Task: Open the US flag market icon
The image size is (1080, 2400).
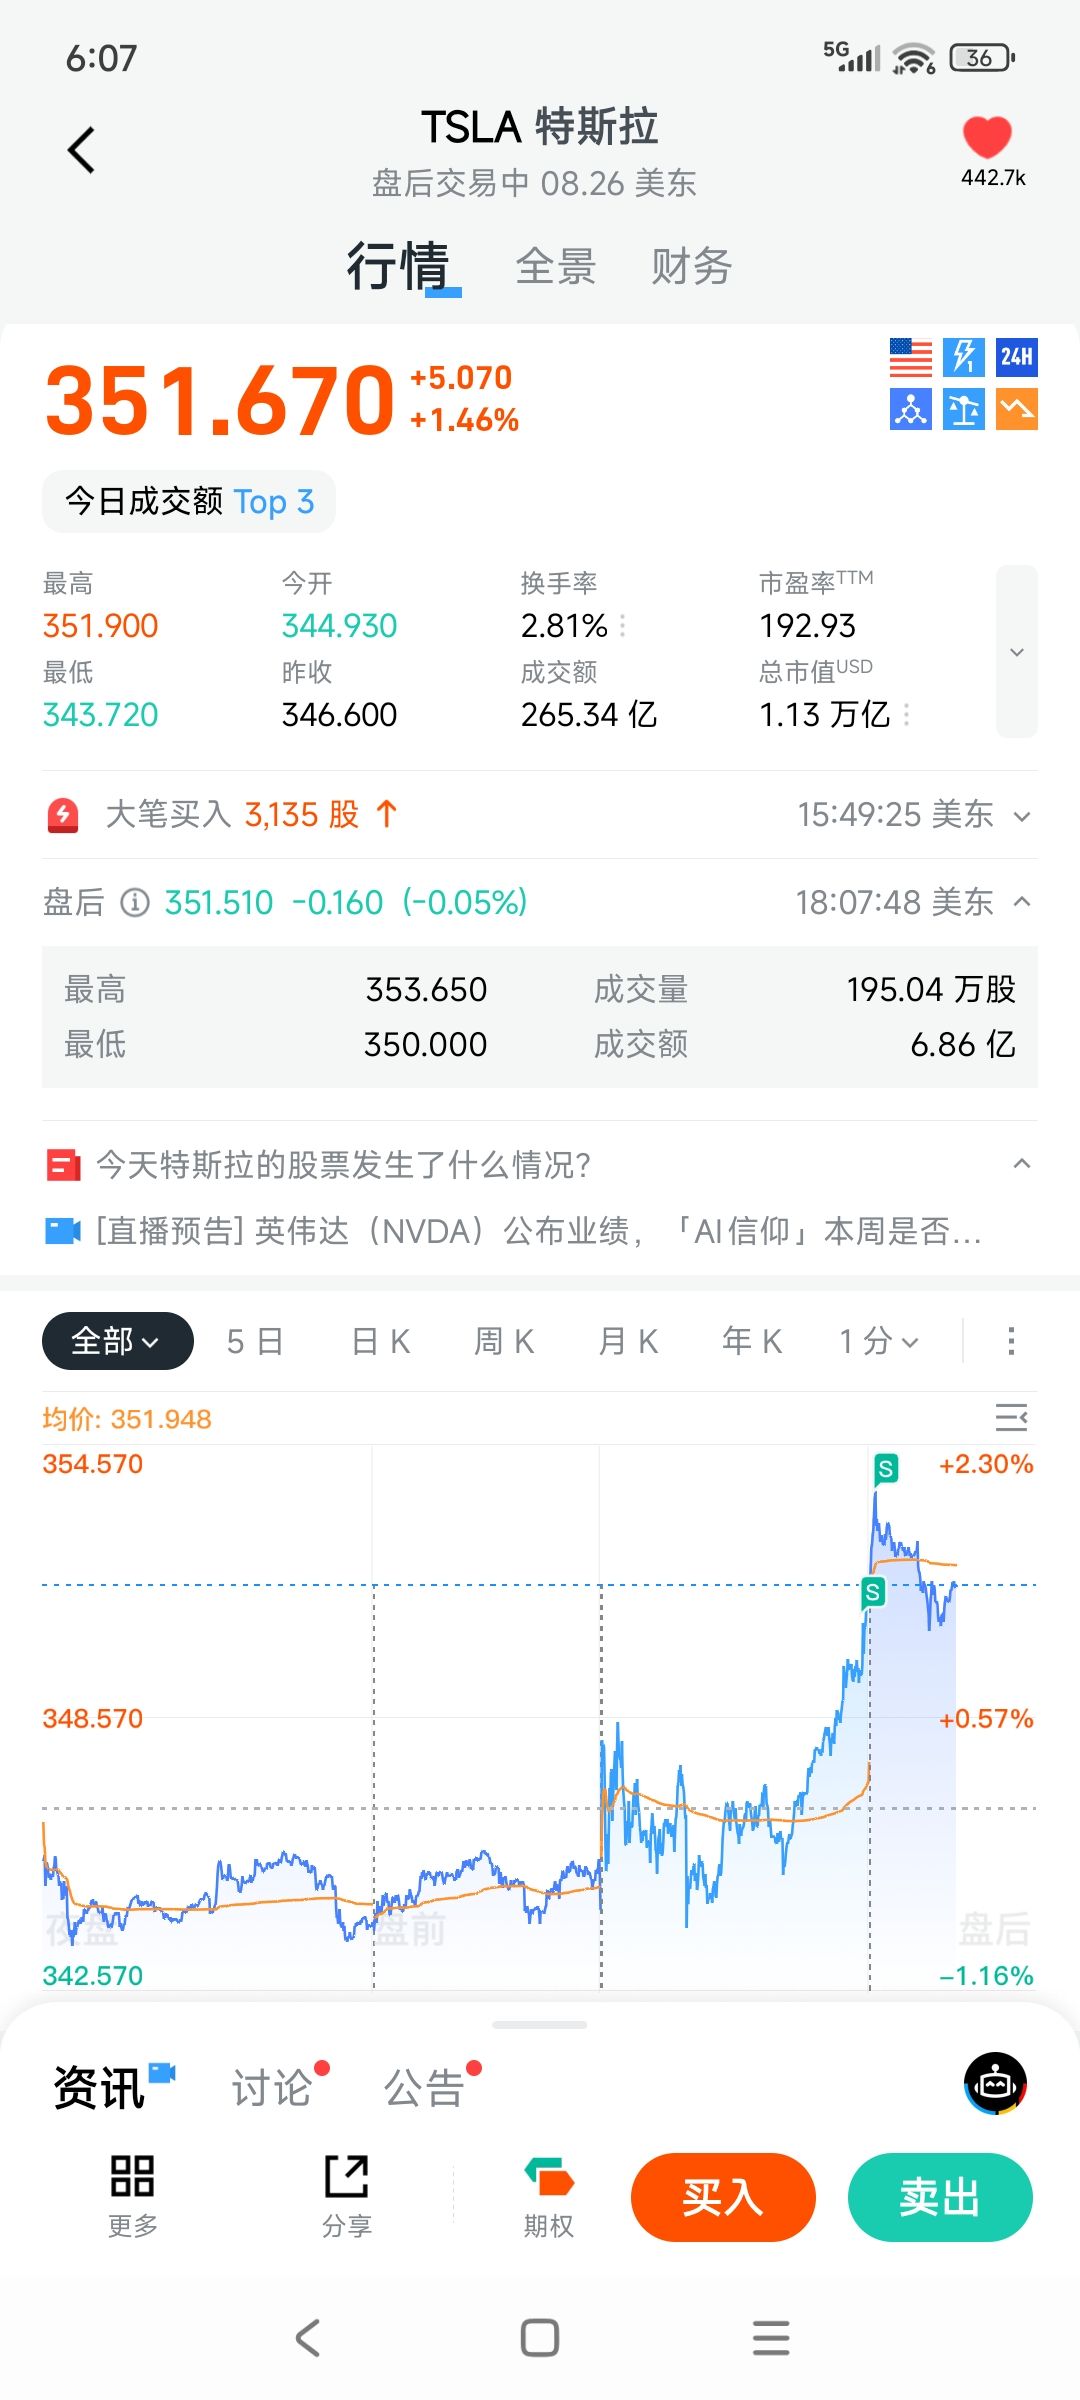Action: click(911, 358)
